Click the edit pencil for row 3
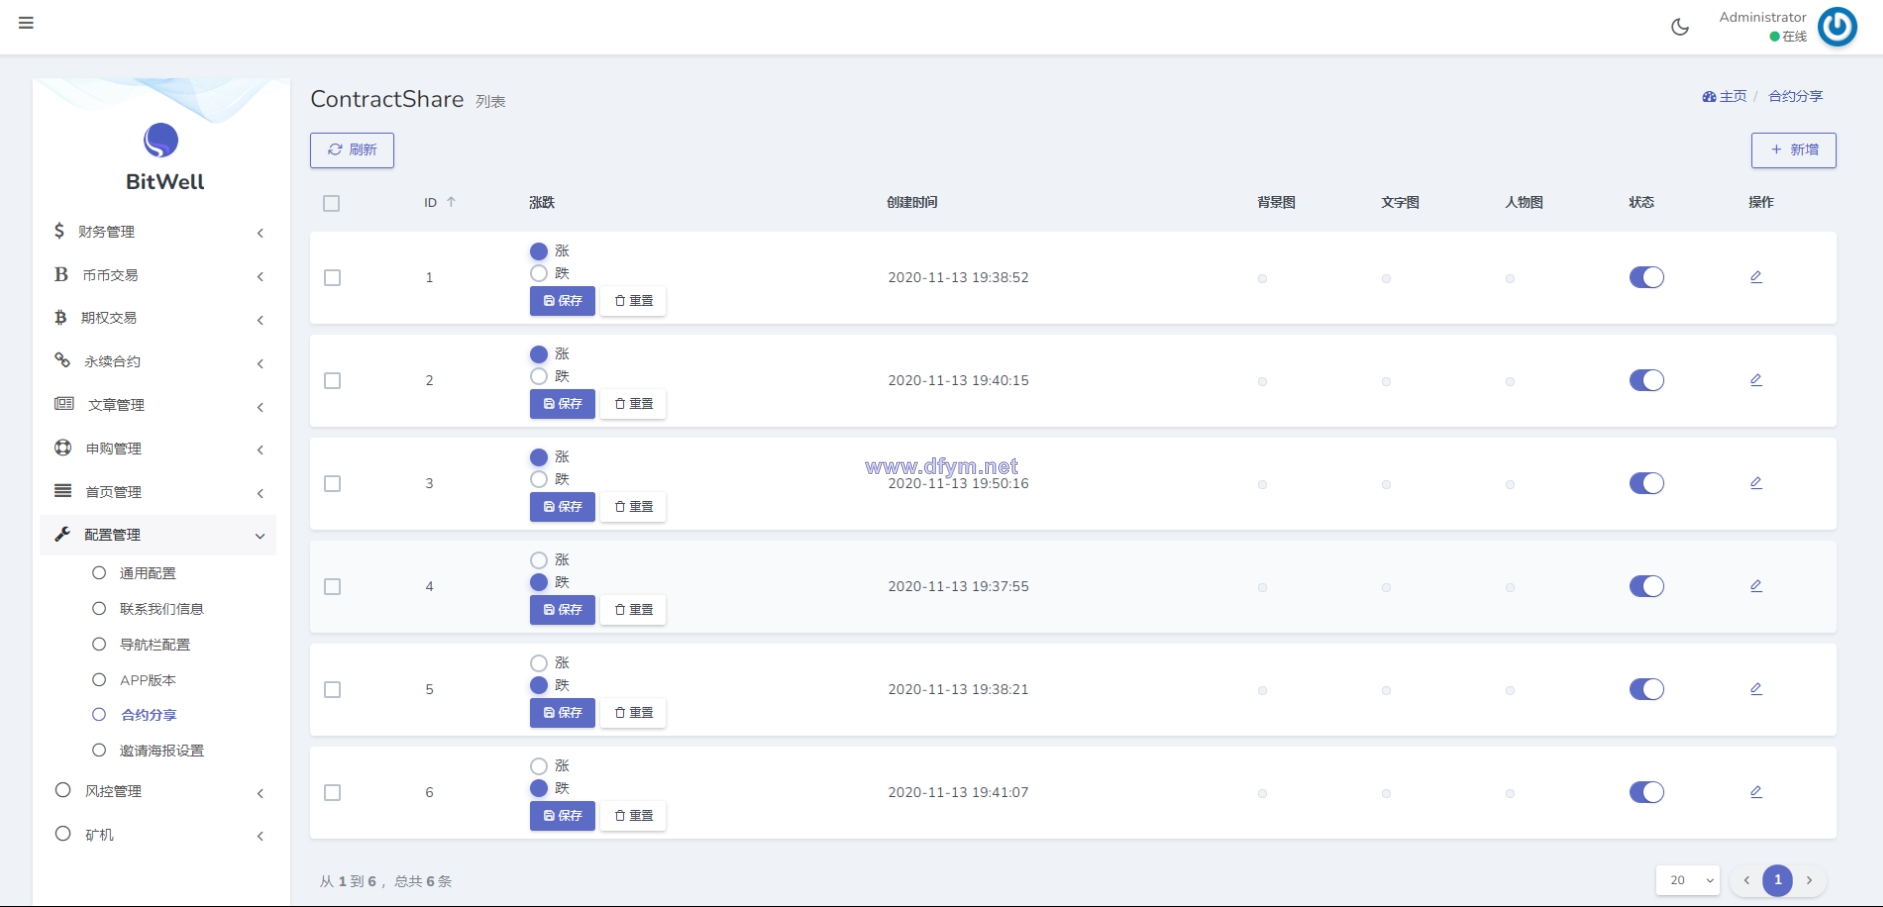Image resolution: width=1883 pixels, height=907 pixels. 1756,483
